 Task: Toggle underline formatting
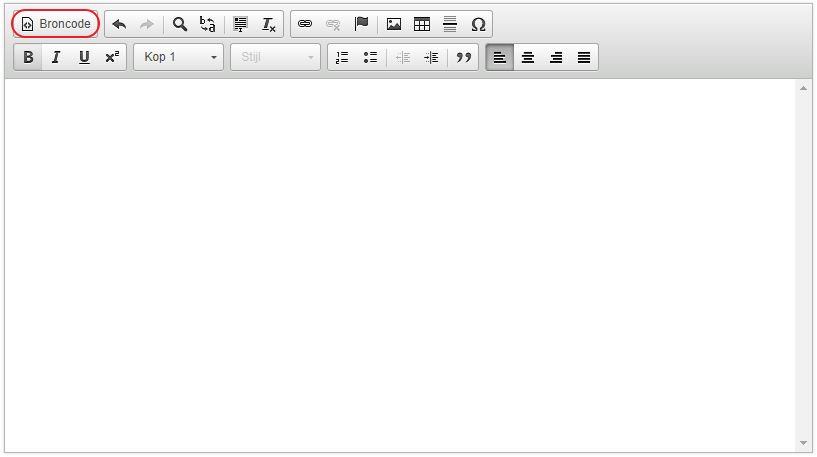(x=84, y=57)
